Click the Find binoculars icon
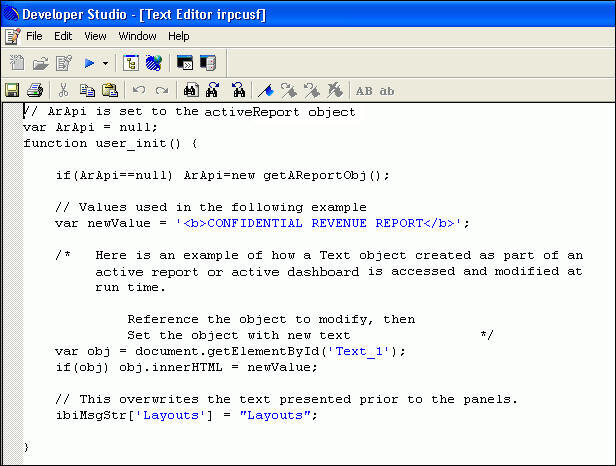 [190, 90]
